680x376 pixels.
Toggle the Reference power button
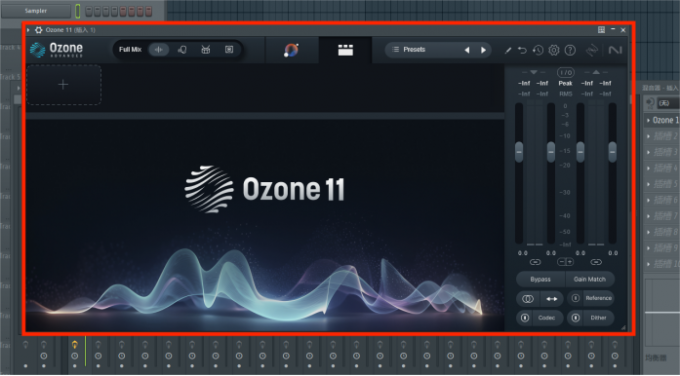coord(575,298)
